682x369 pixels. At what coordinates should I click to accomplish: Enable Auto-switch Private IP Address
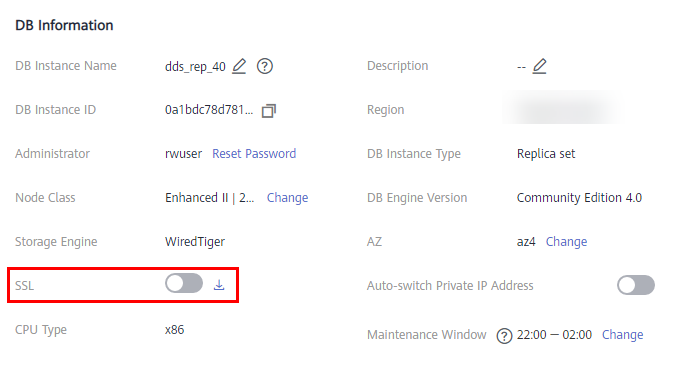(635, 285)
